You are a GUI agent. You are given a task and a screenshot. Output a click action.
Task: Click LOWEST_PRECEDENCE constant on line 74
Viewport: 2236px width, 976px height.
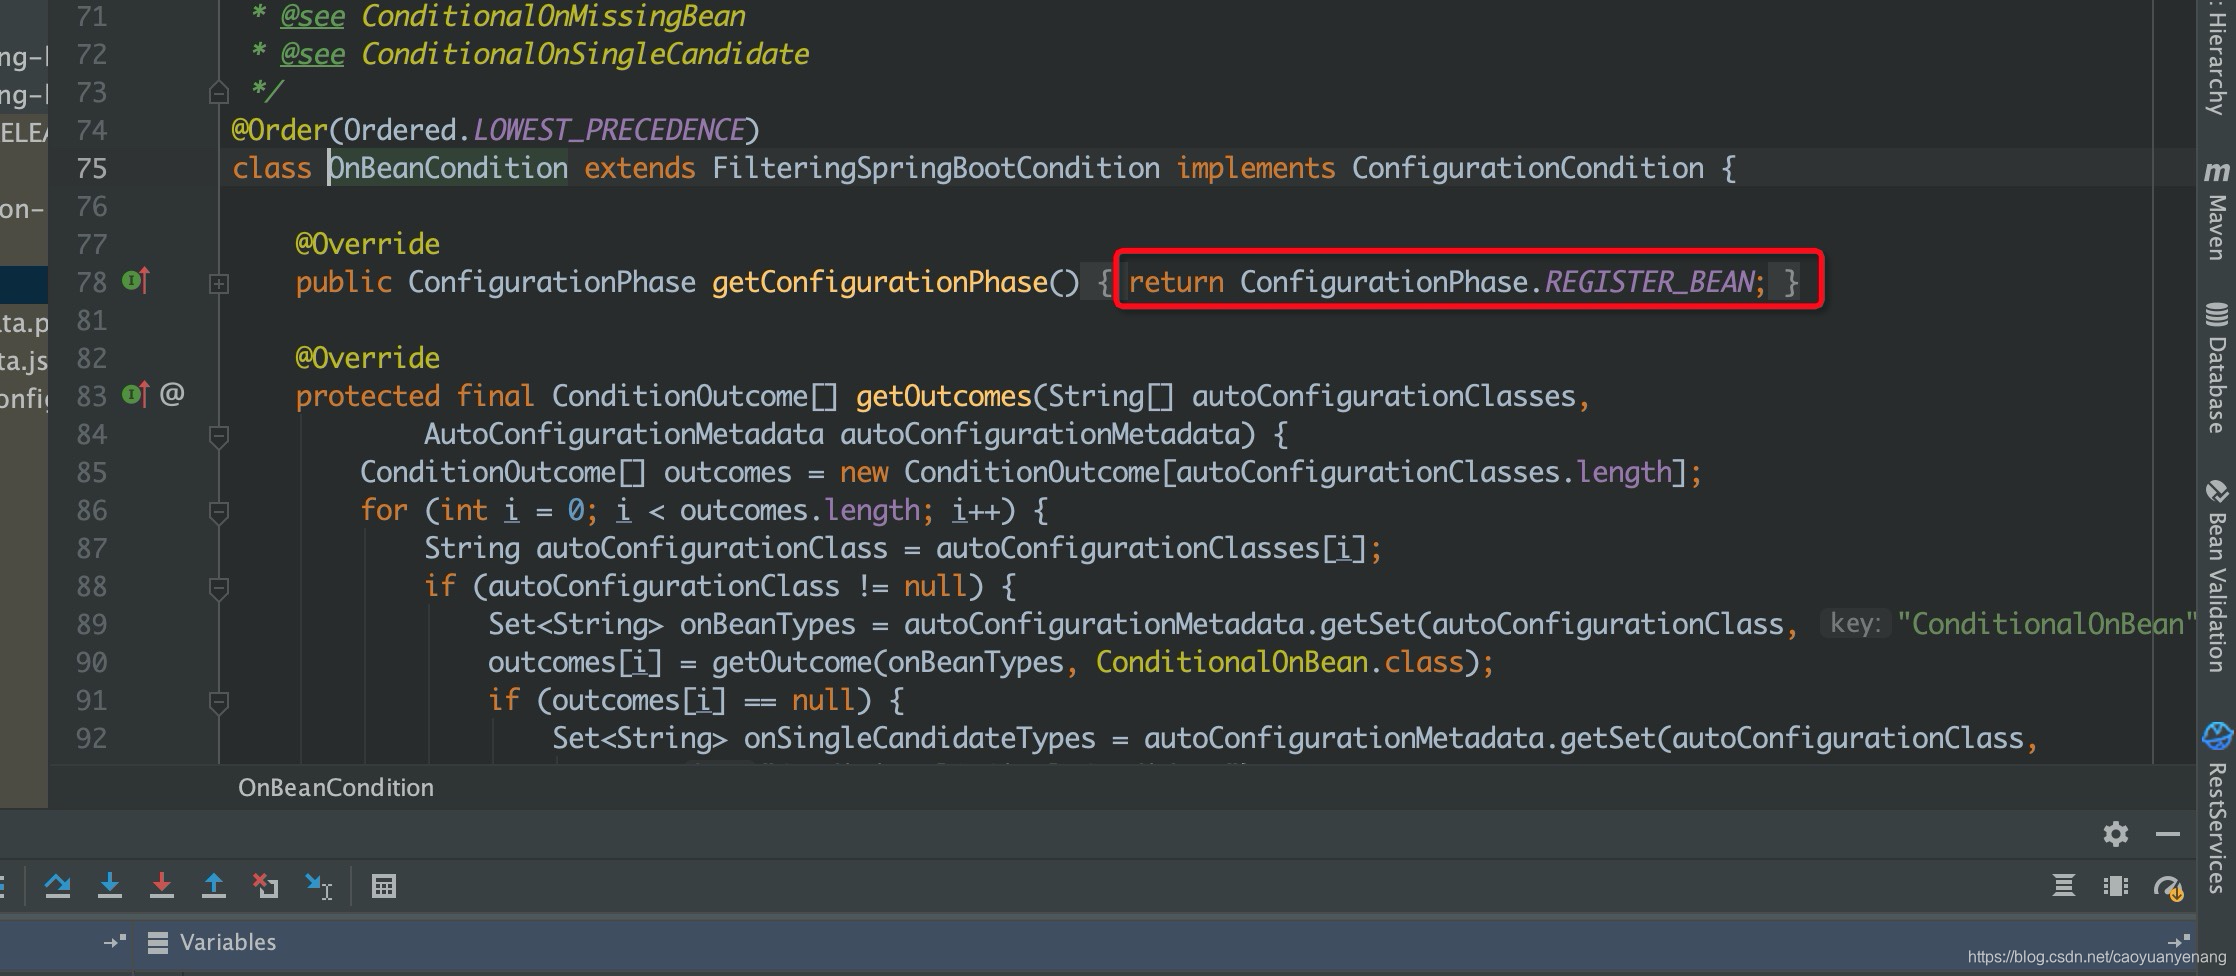[609, 130]
